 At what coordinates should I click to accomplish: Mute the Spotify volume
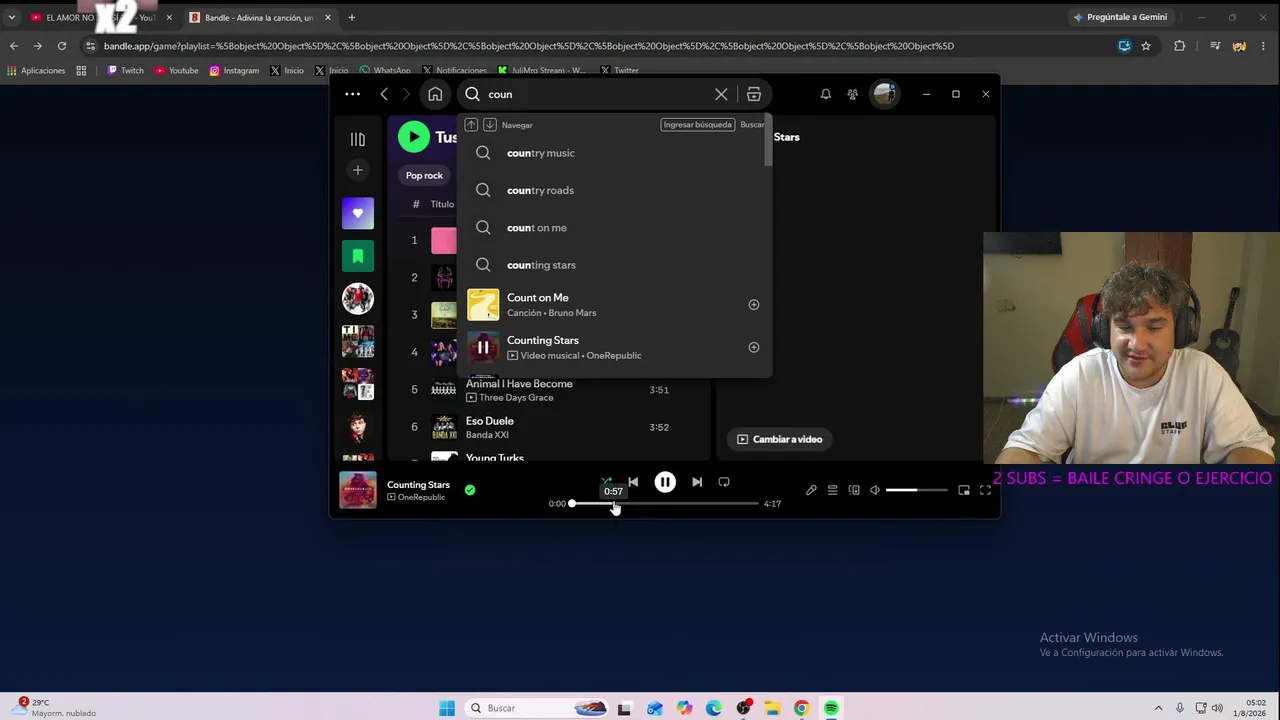[875, 490]
